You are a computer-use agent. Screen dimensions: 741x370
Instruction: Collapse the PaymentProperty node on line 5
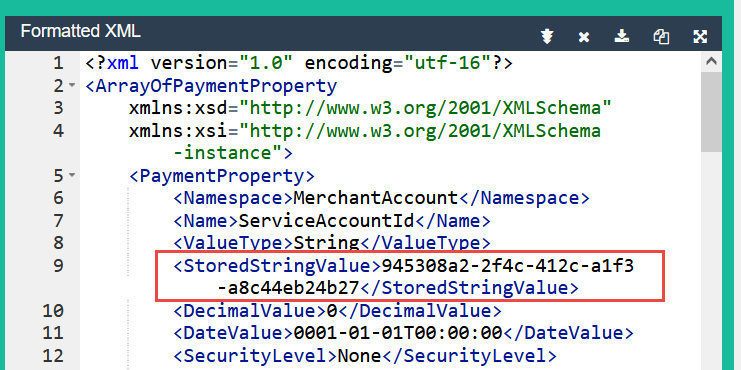point(71,175)
